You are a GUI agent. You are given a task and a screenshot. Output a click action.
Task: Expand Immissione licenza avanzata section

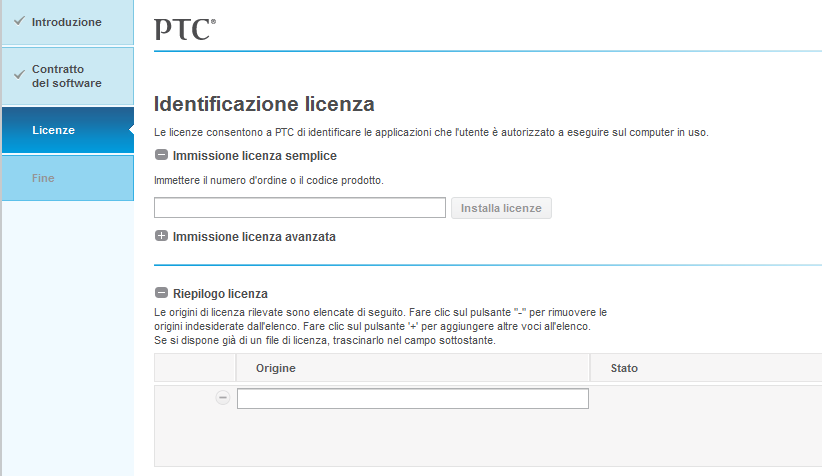click(x=161, y=236)
